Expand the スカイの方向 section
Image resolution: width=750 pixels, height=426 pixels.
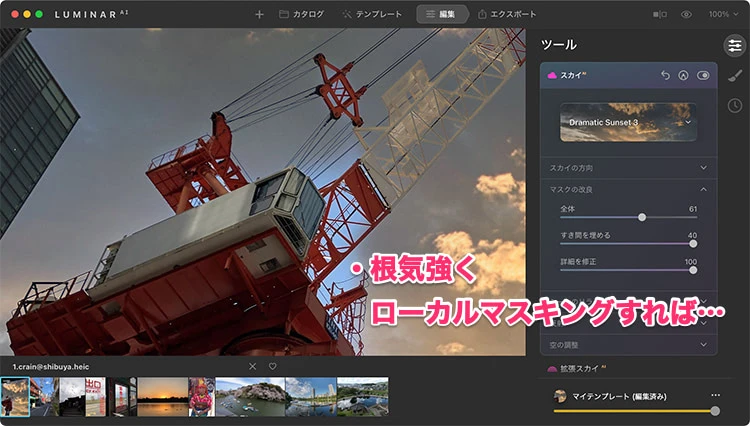click(x=703, y=168)
